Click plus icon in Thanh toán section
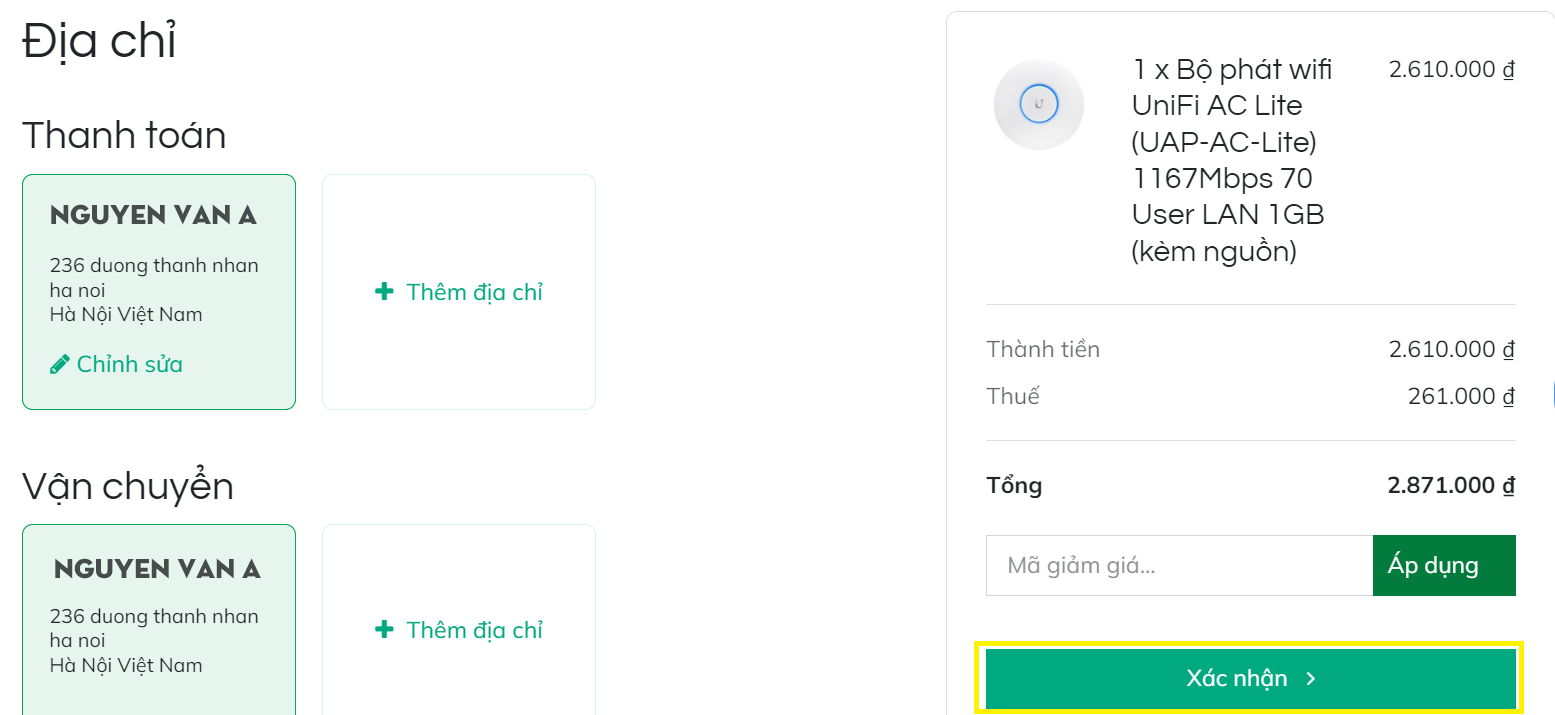Viewport: 1555px width, 715px height. pos(384,292)
